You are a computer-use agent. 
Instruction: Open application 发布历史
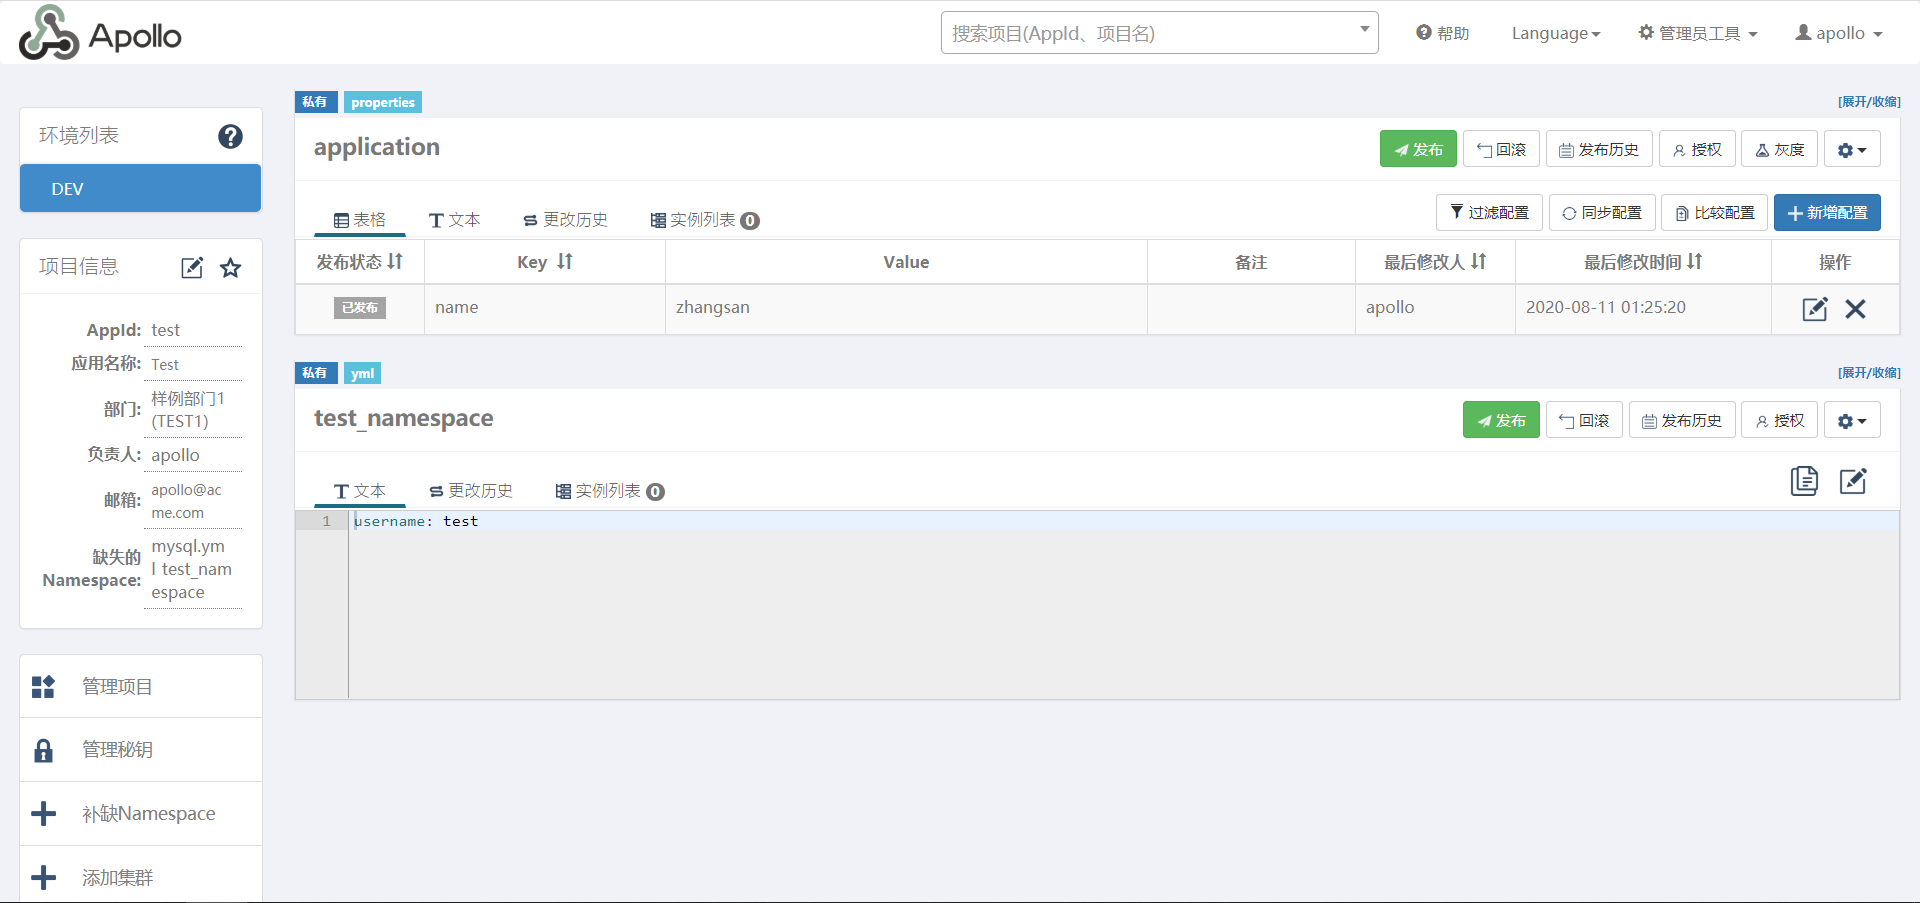pos(1599,150)
